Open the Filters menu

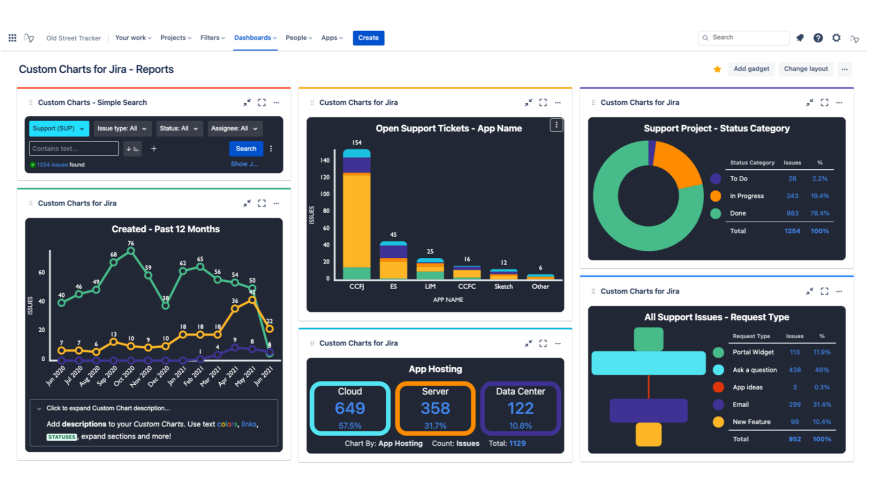(x=213, y=38)
